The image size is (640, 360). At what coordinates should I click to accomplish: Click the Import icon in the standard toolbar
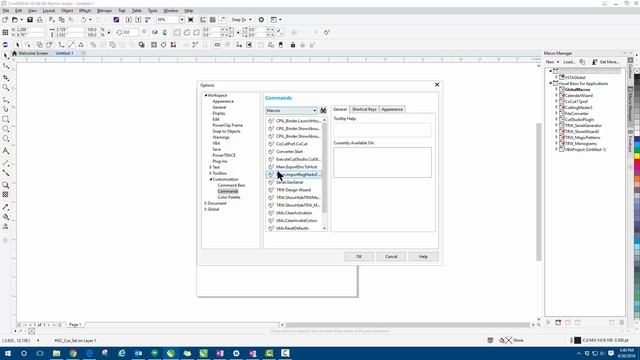click(x=129, y=20)
